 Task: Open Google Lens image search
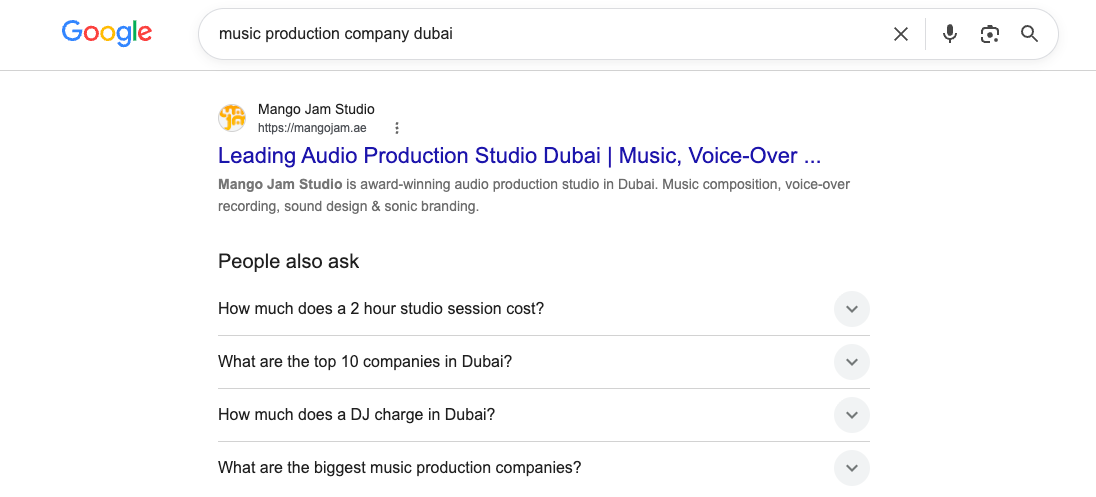point(989,34)
